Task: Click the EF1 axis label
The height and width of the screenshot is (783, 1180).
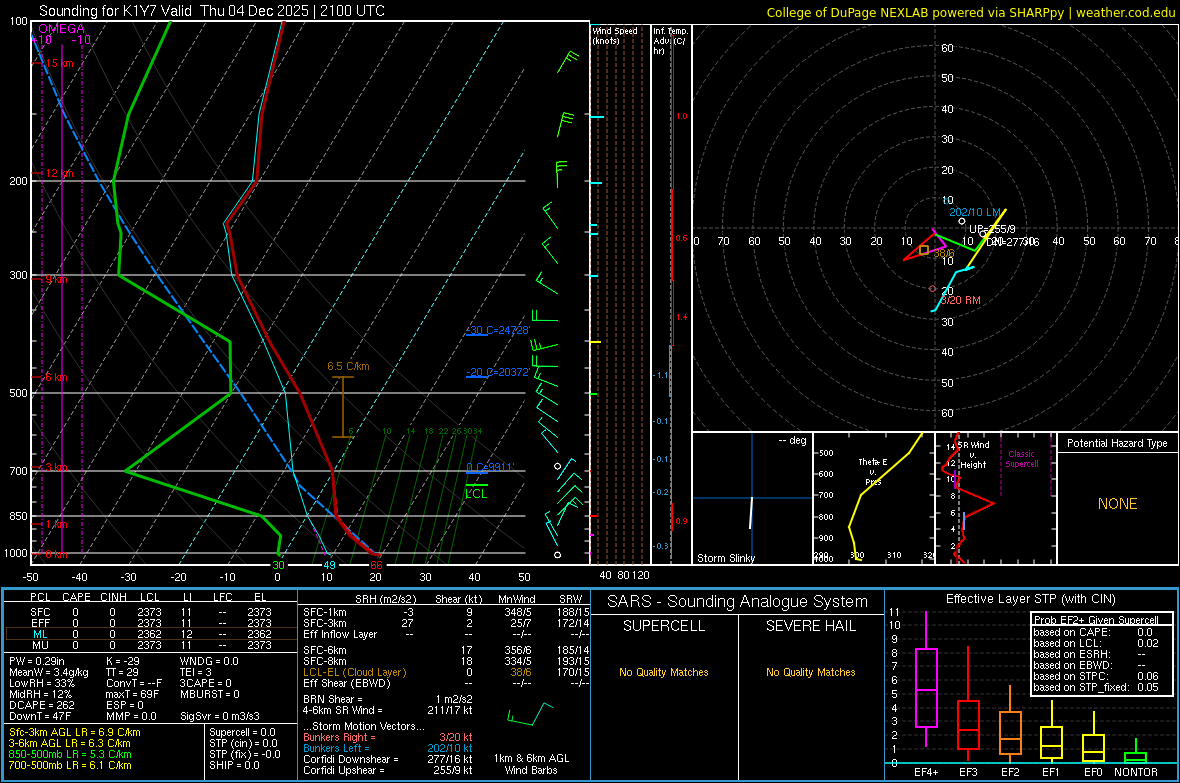Action: [1051, 772]
